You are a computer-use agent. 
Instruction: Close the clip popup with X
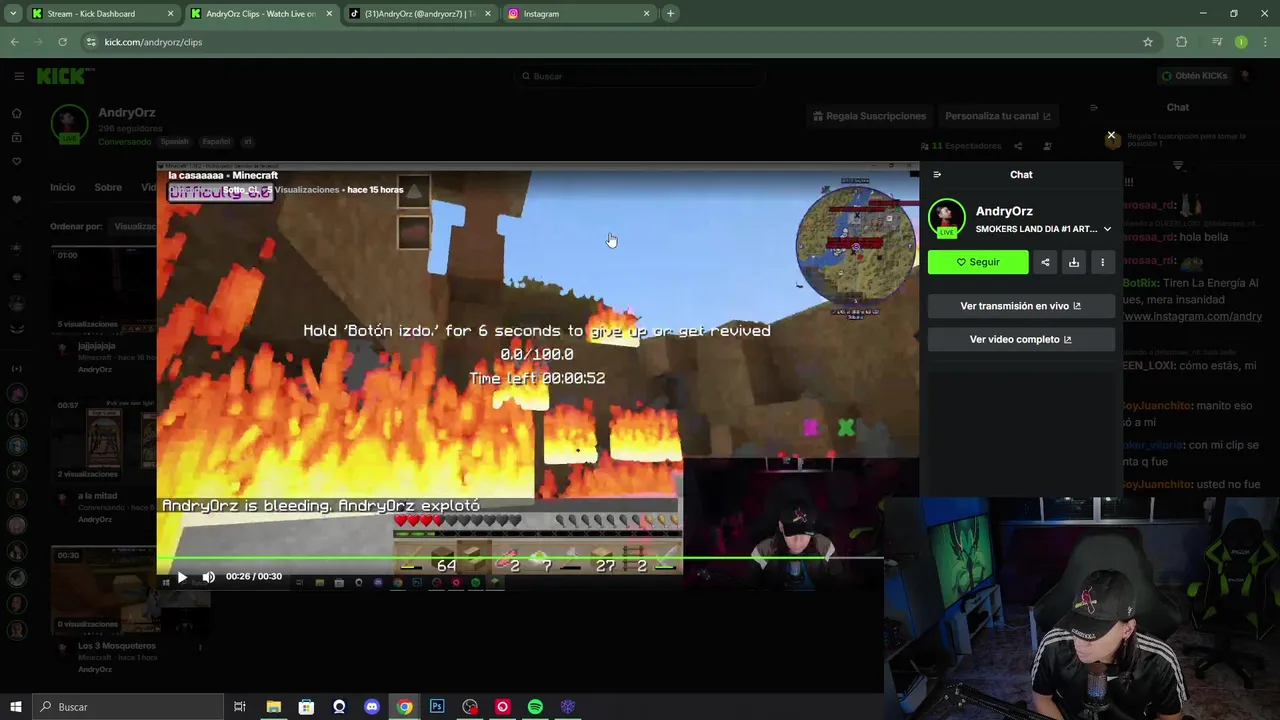click(x=1111, y=135)
